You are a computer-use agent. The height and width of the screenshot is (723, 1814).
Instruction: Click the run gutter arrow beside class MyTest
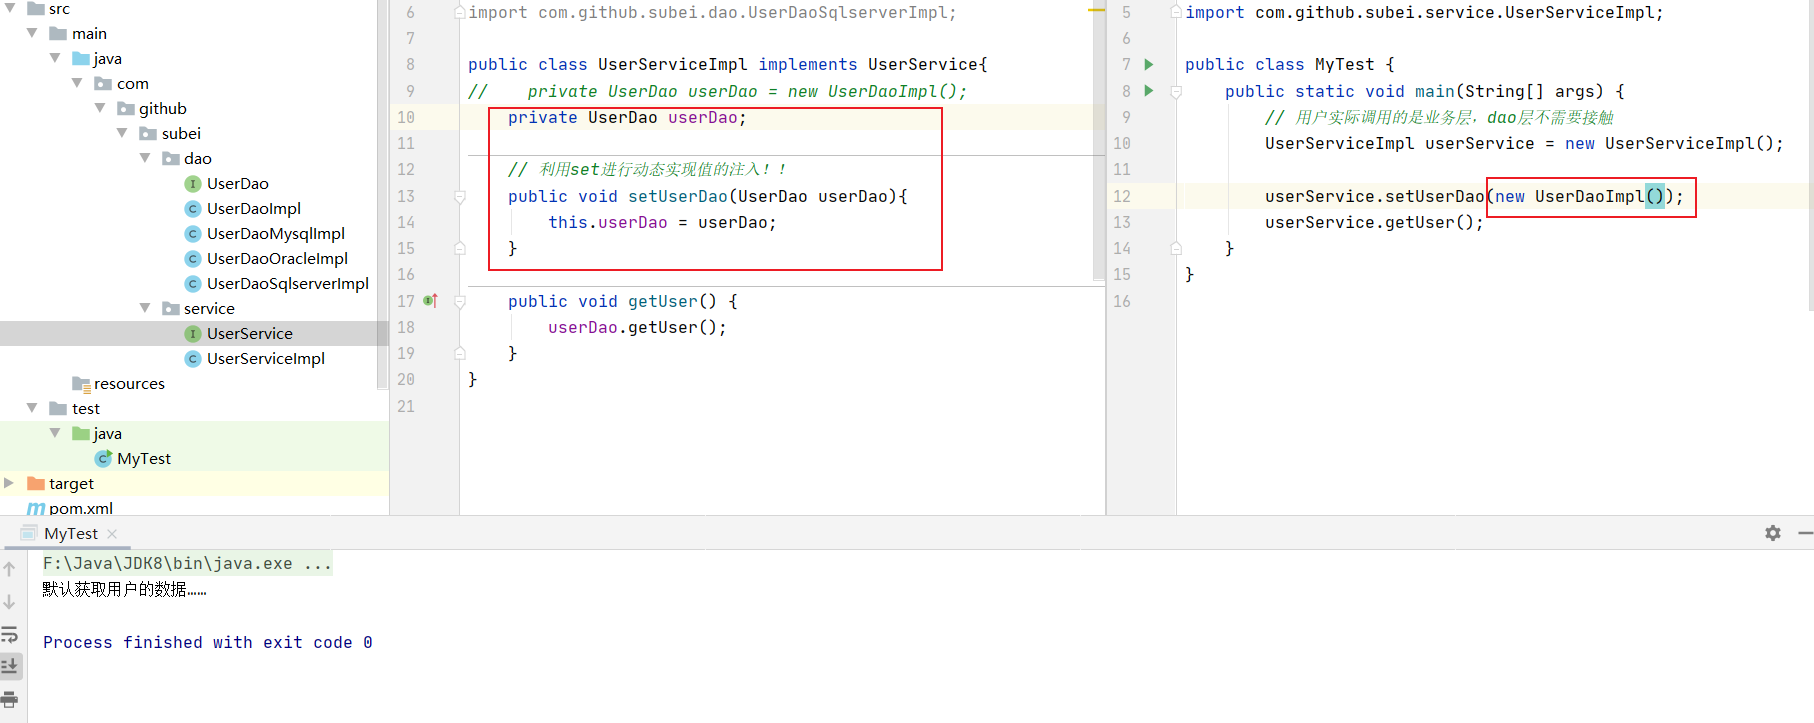1149,64
